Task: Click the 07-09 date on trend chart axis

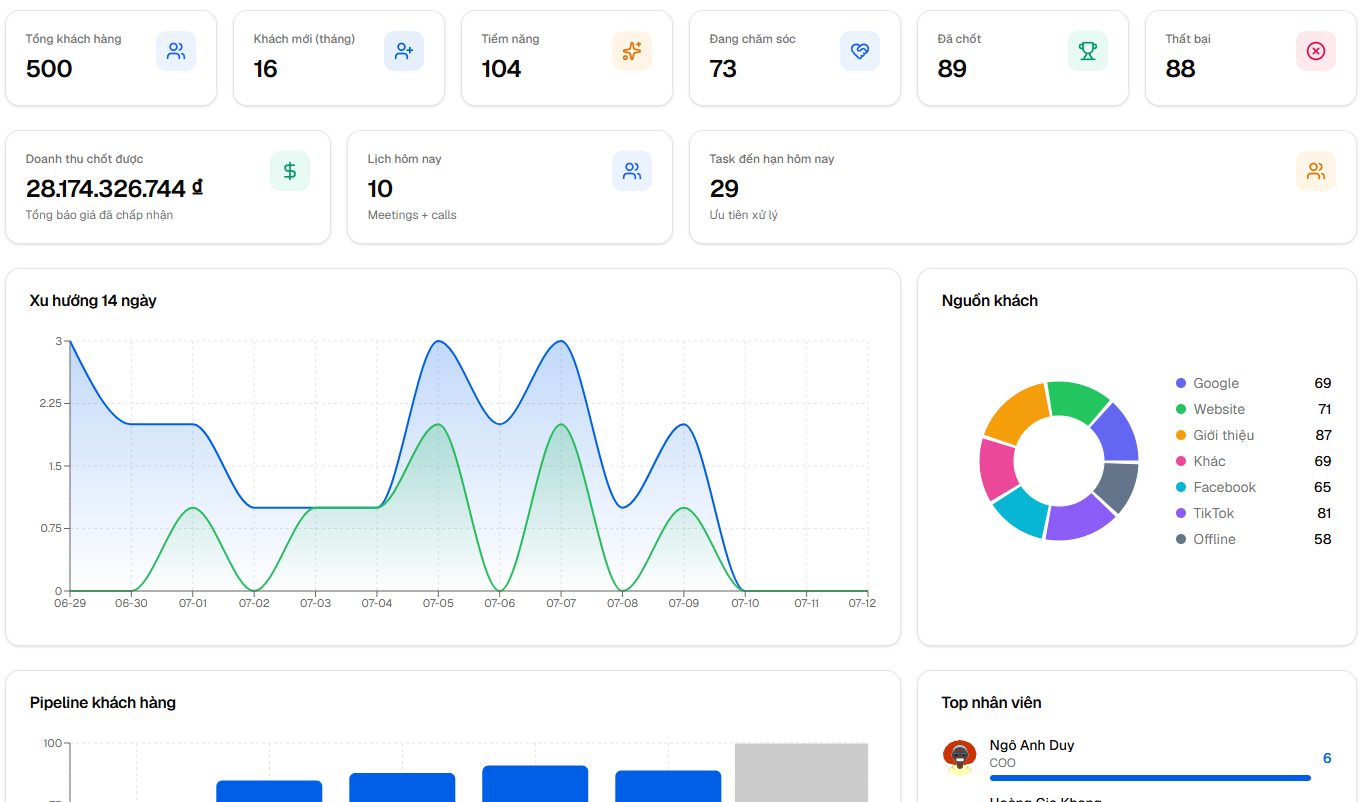Action: [x=684, y=603]
